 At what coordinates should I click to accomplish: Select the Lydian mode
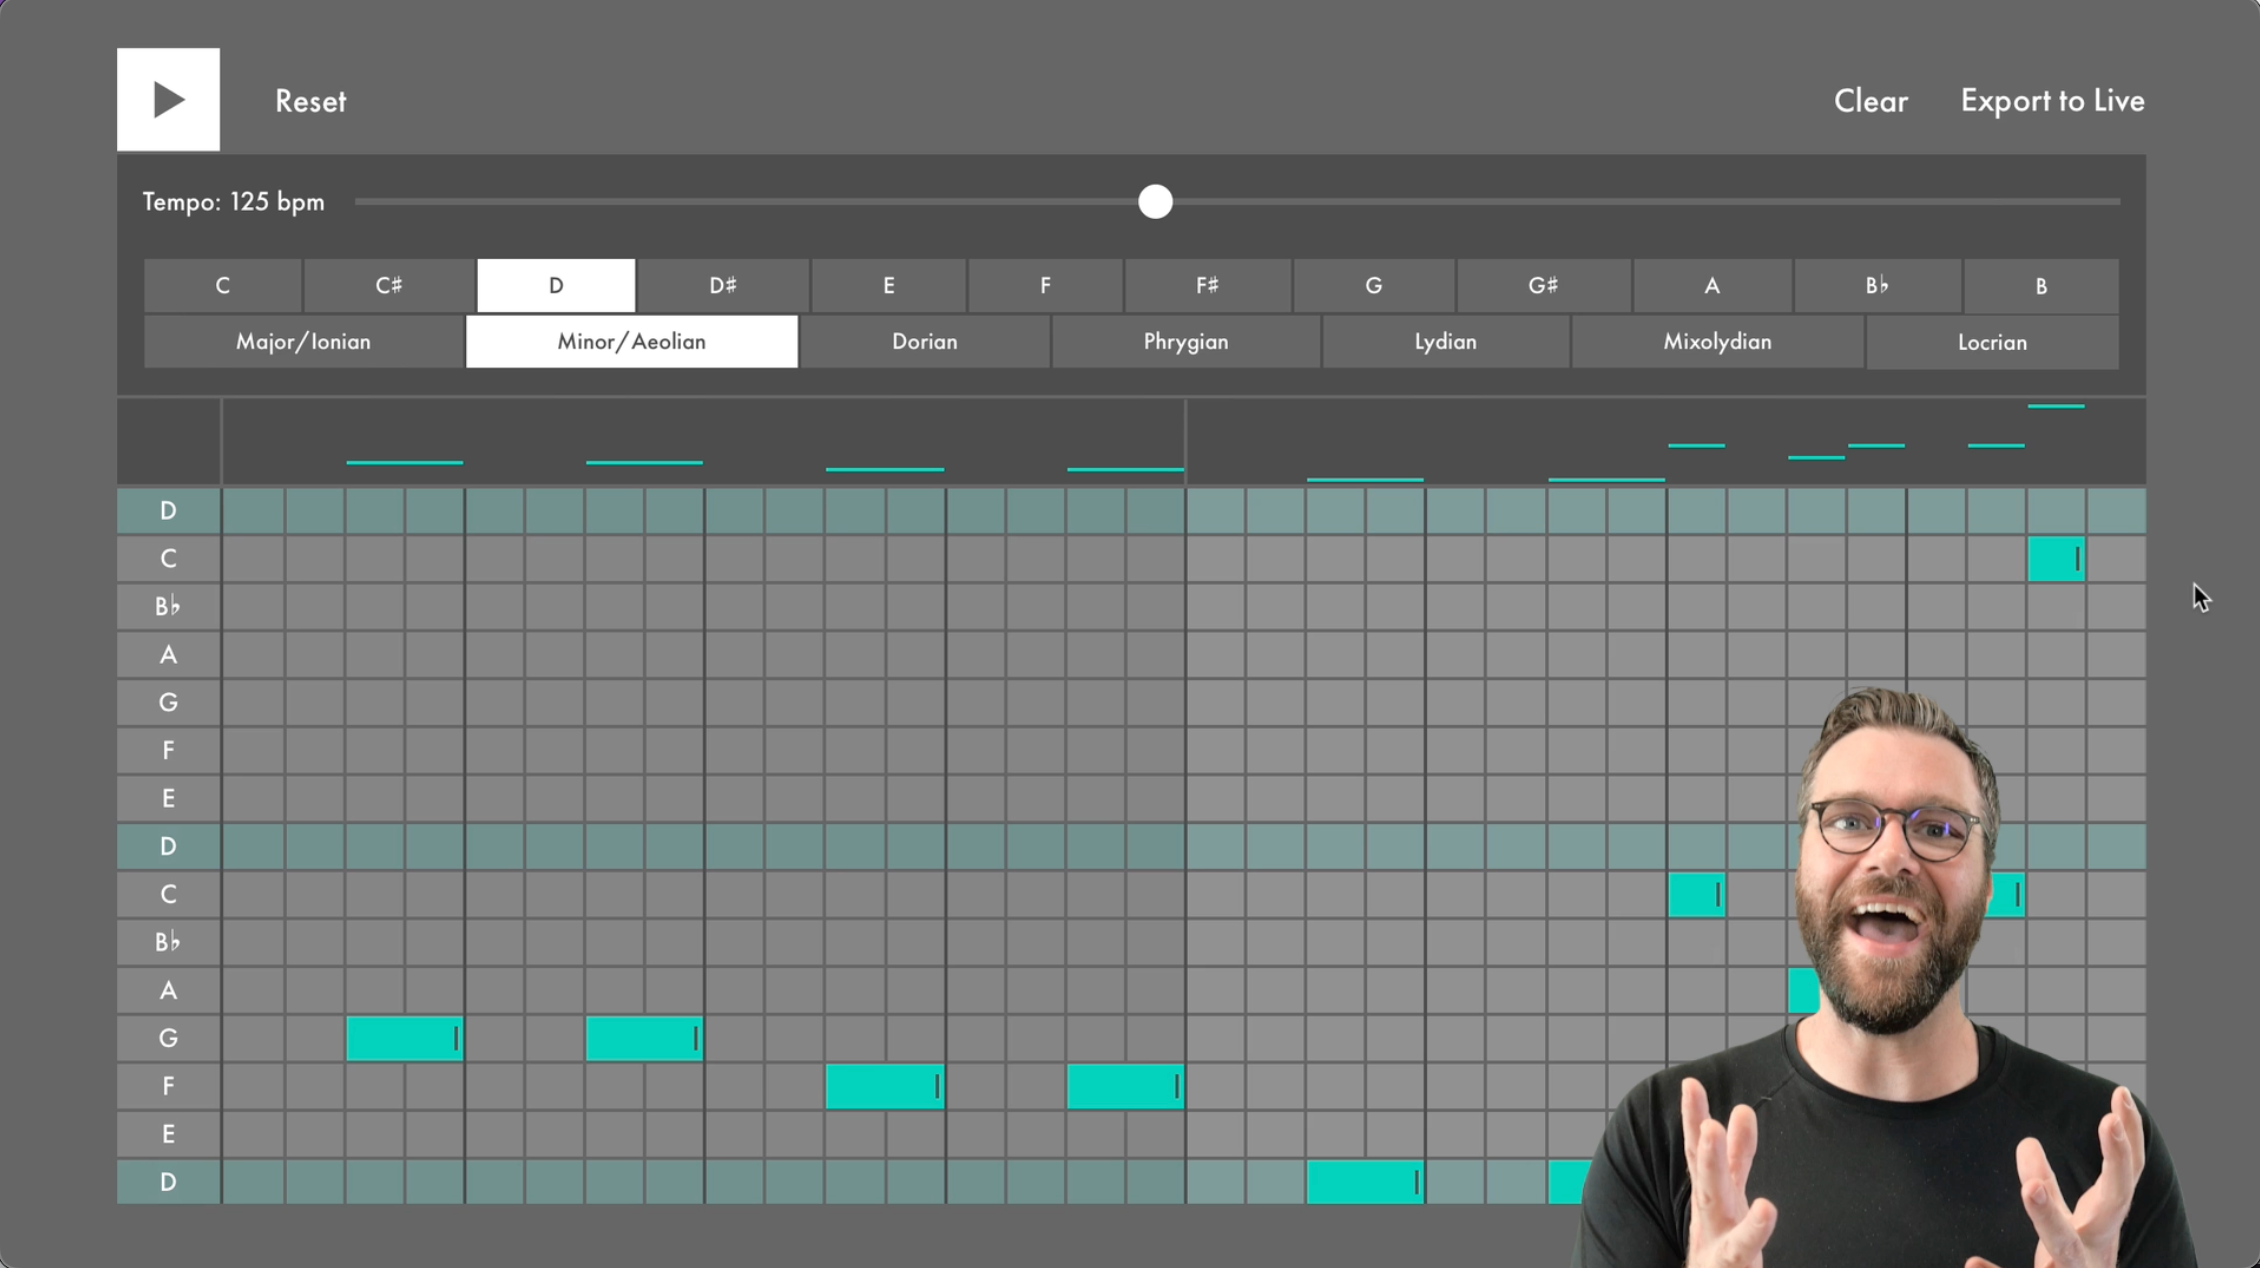pos(1445,342)
